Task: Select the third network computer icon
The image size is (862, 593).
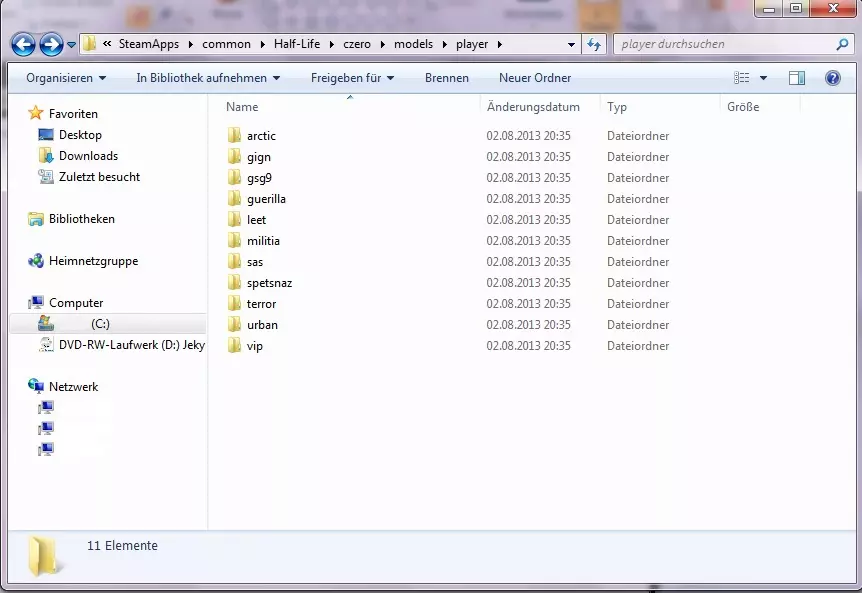Action: click(x=46, y=450)
